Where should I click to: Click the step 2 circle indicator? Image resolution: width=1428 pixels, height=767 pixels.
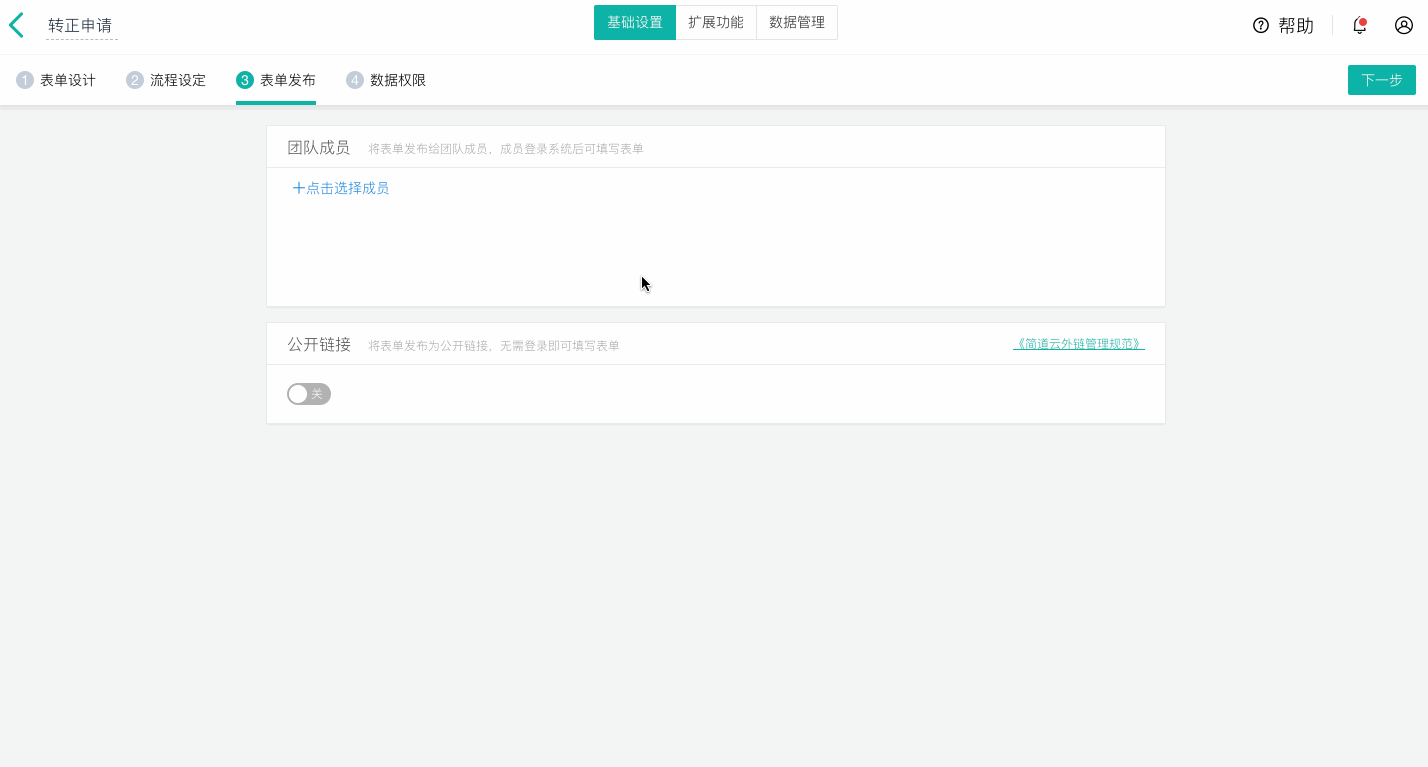point(132,79)
